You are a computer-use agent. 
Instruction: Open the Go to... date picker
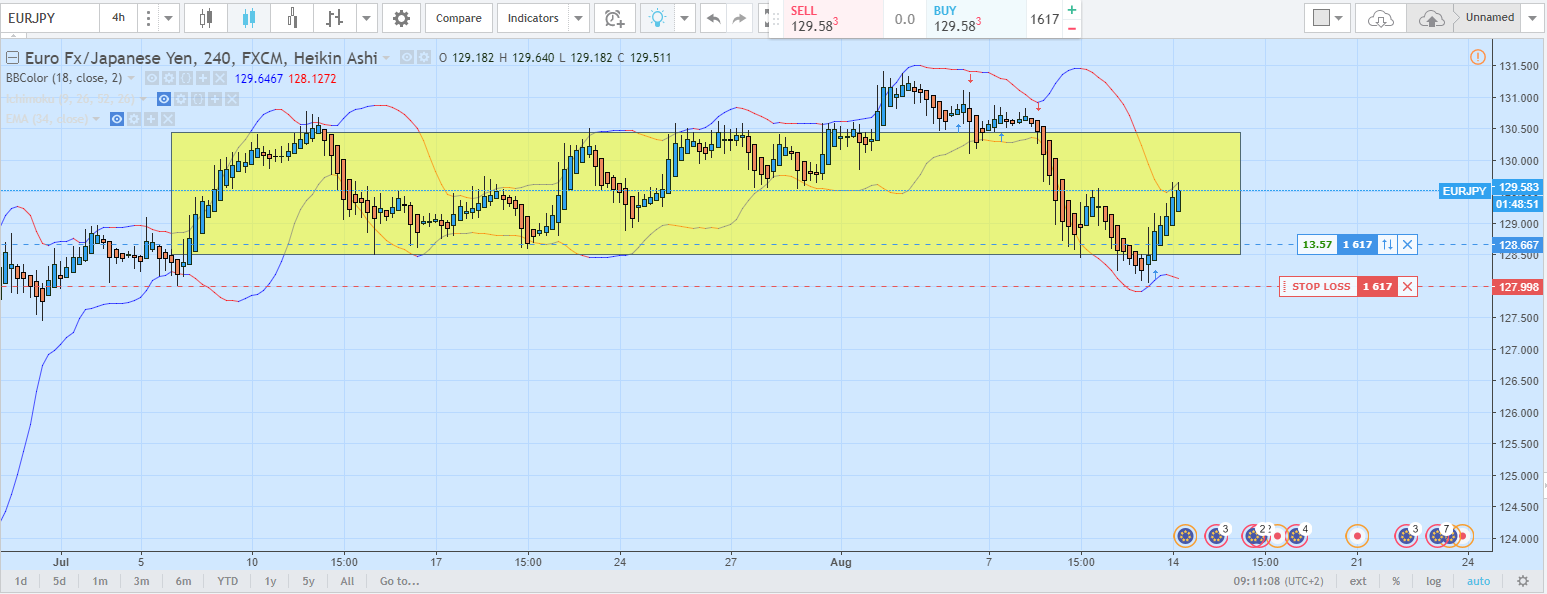tap(399, 581)
